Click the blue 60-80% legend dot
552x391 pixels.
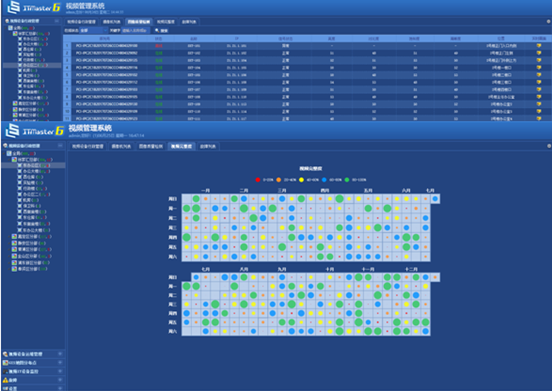324,180
